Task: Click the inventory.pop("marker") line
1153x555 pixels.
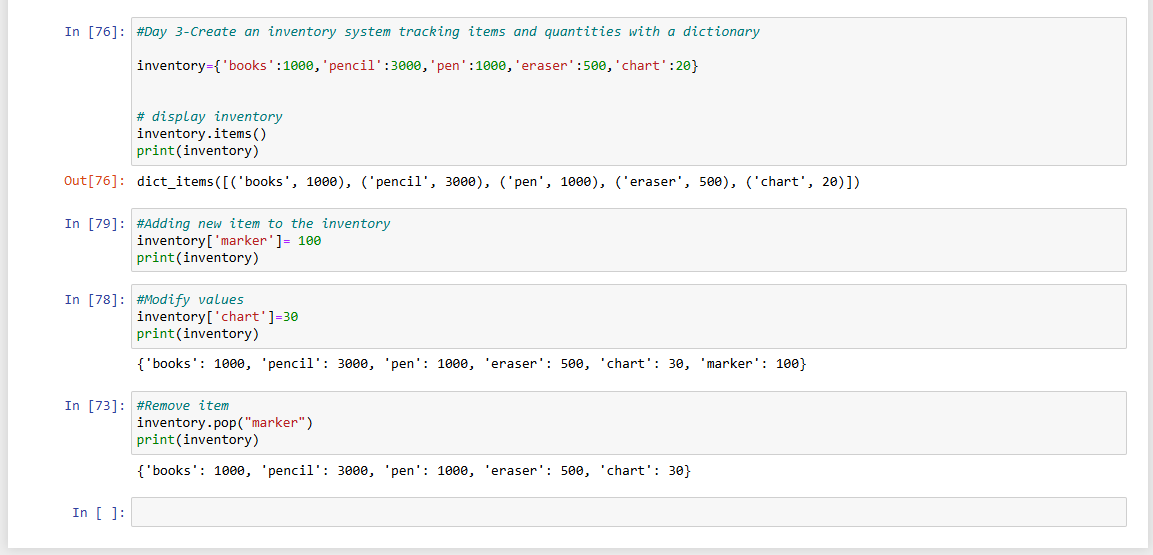Action: pos(225,423)
